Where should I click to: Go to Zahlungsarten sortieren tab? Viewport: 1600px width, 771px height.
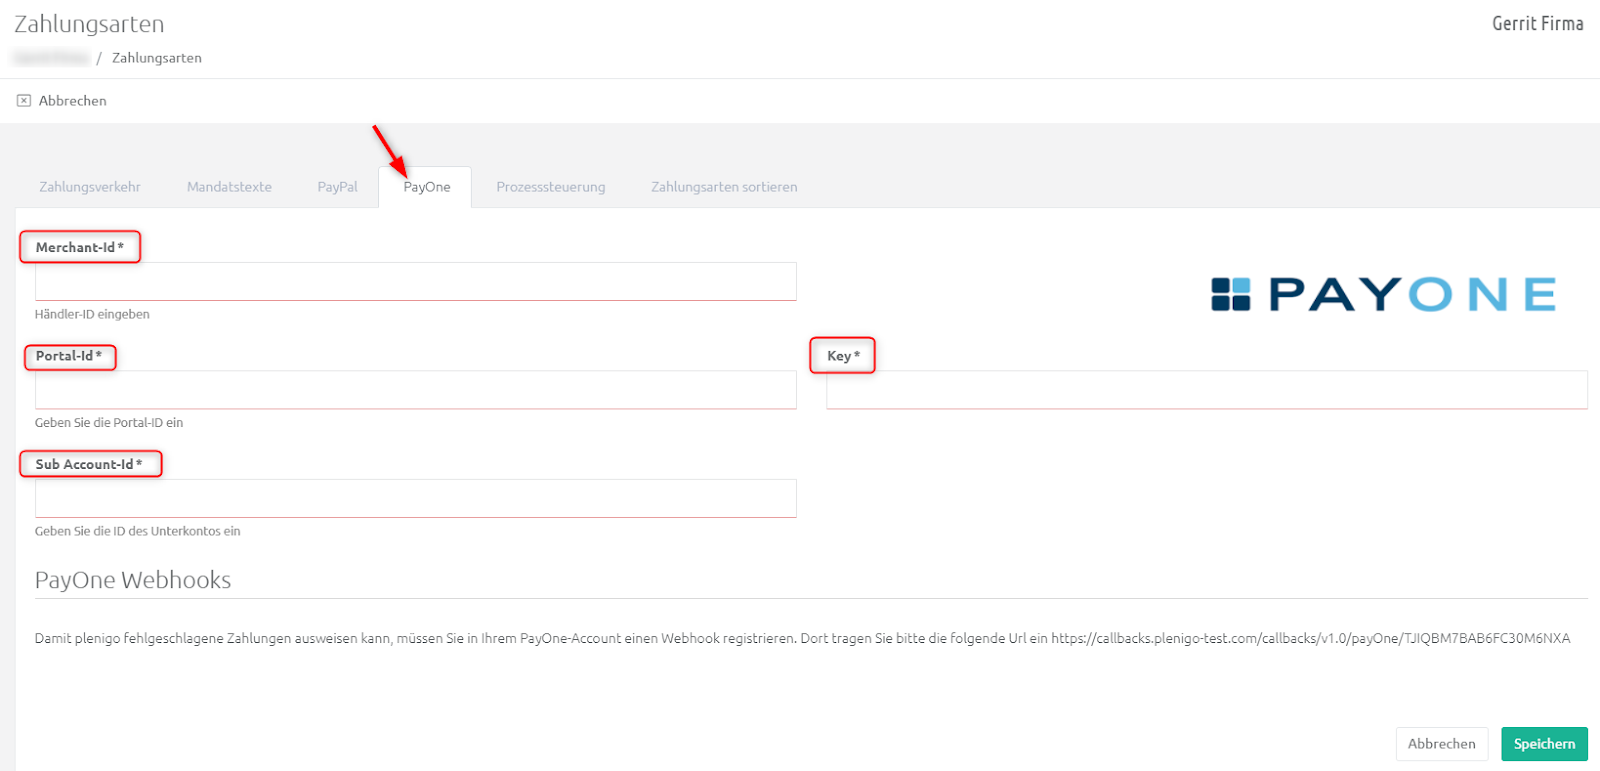[x=724, y=187]
